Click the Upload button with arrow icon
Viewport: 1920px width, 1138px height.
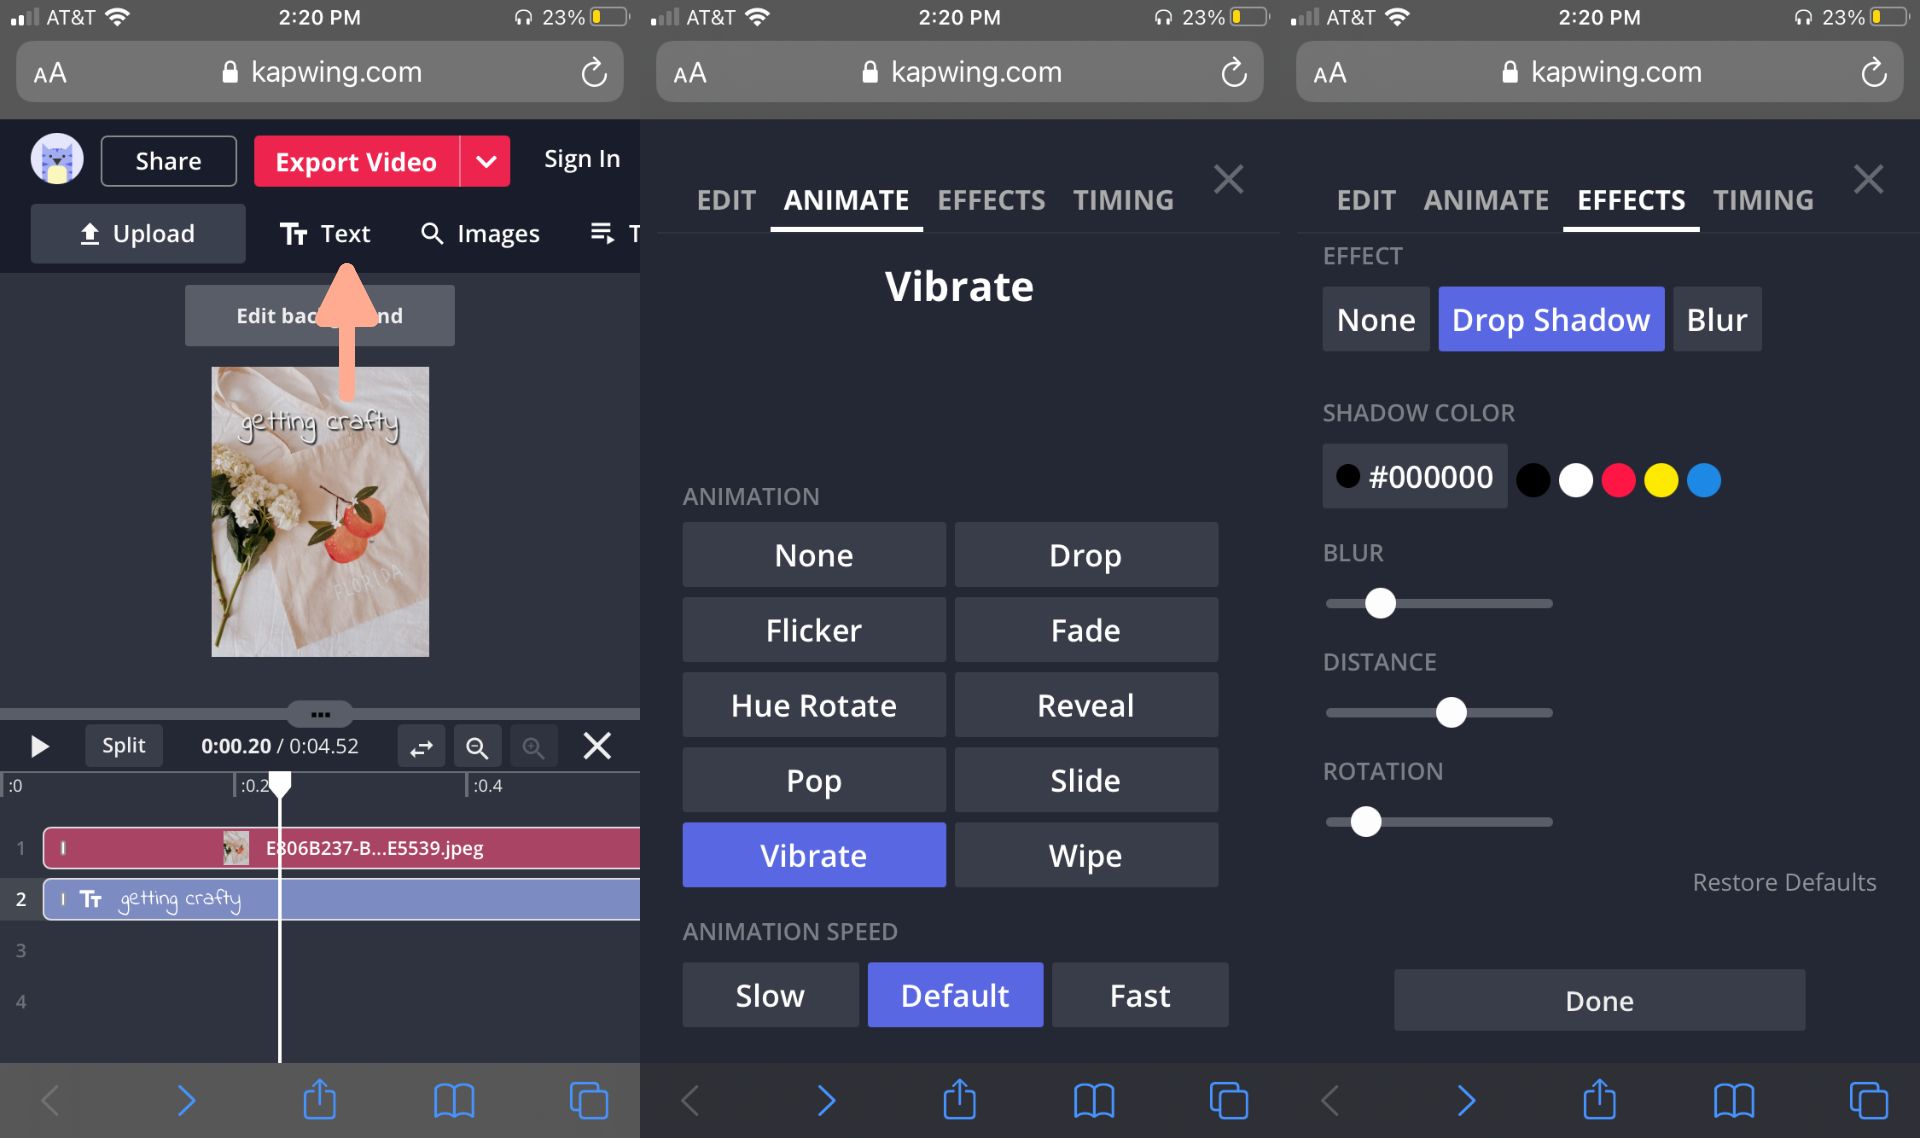(x=138, y=234)
